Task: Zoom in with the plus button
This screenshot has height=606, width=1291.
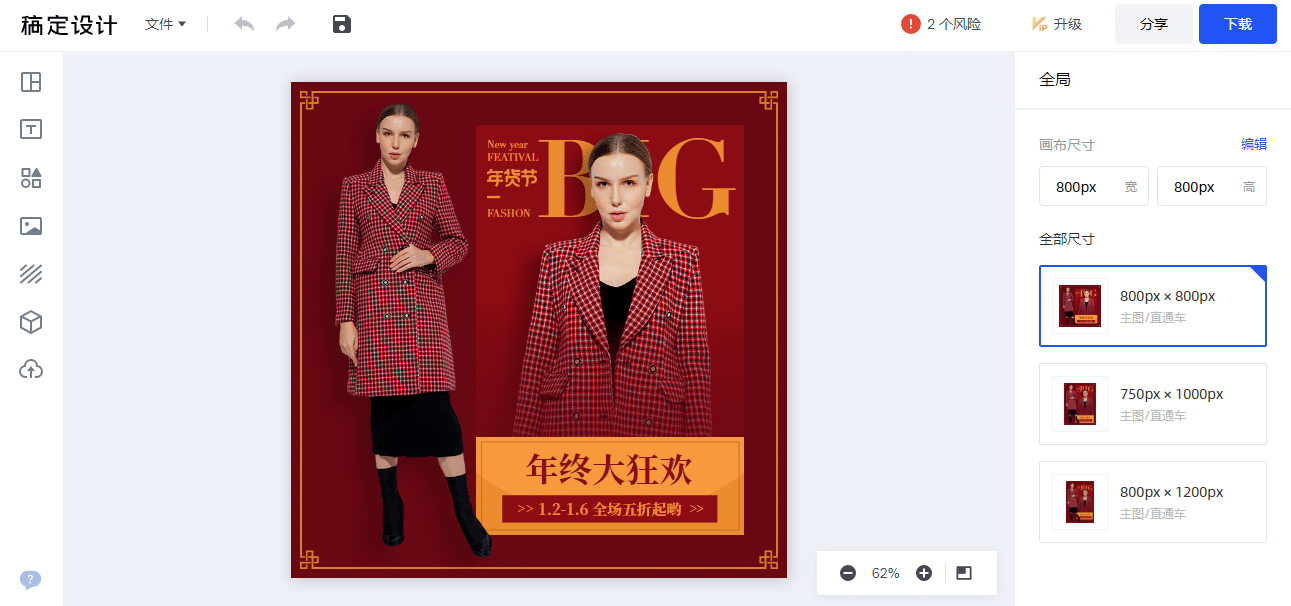Action: [924, 573]
